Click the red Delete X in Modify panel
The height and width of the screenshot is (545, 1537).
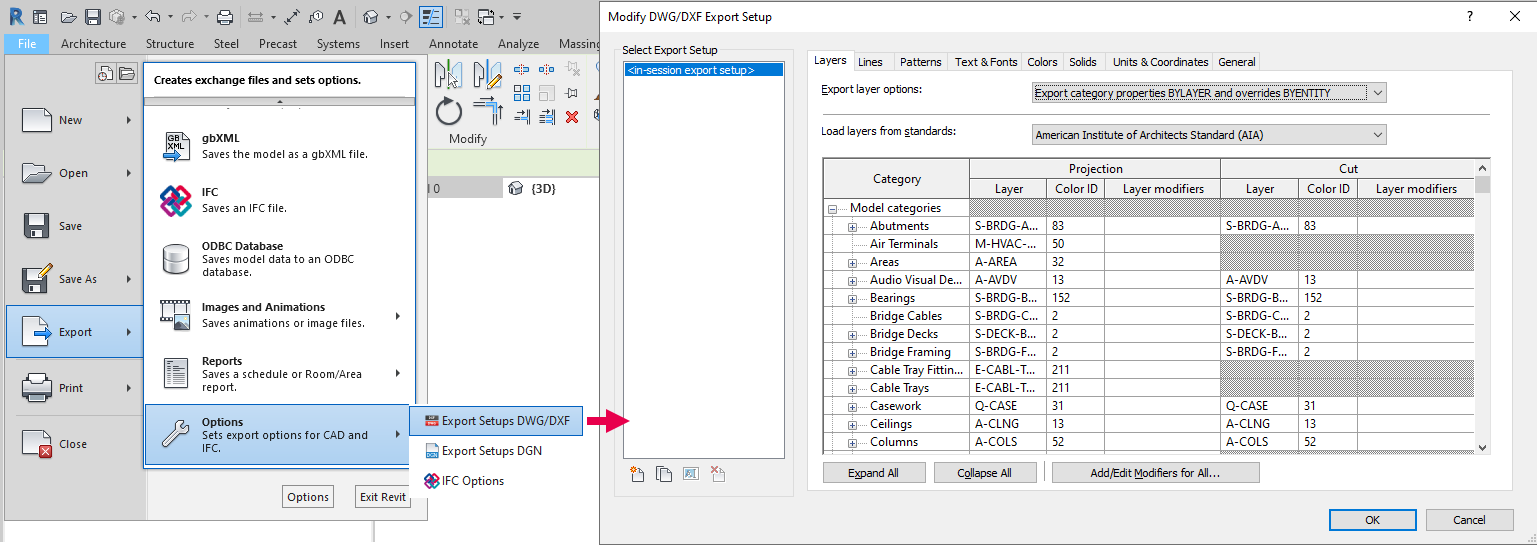click(x=572, y=117)
